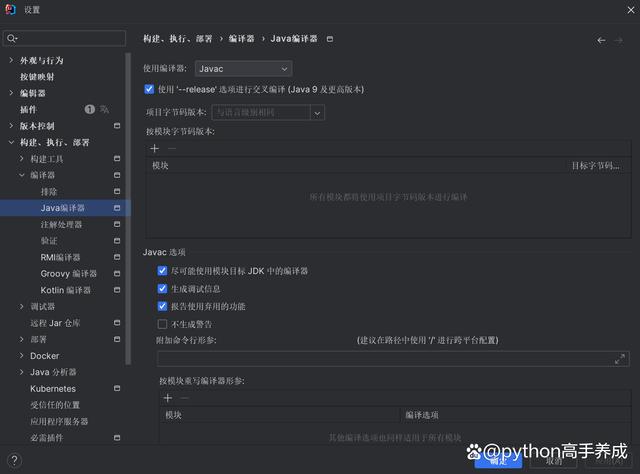Expand 调试器 tree node
640x474 pixels.
(22, 306)
